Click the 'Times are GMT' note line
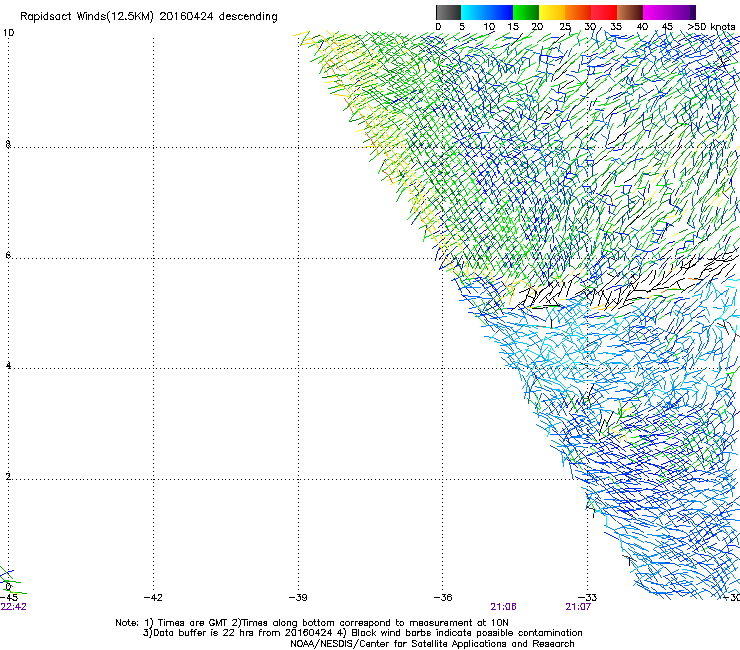The width and height of the screenshot is (740, 650). (312, 623)
